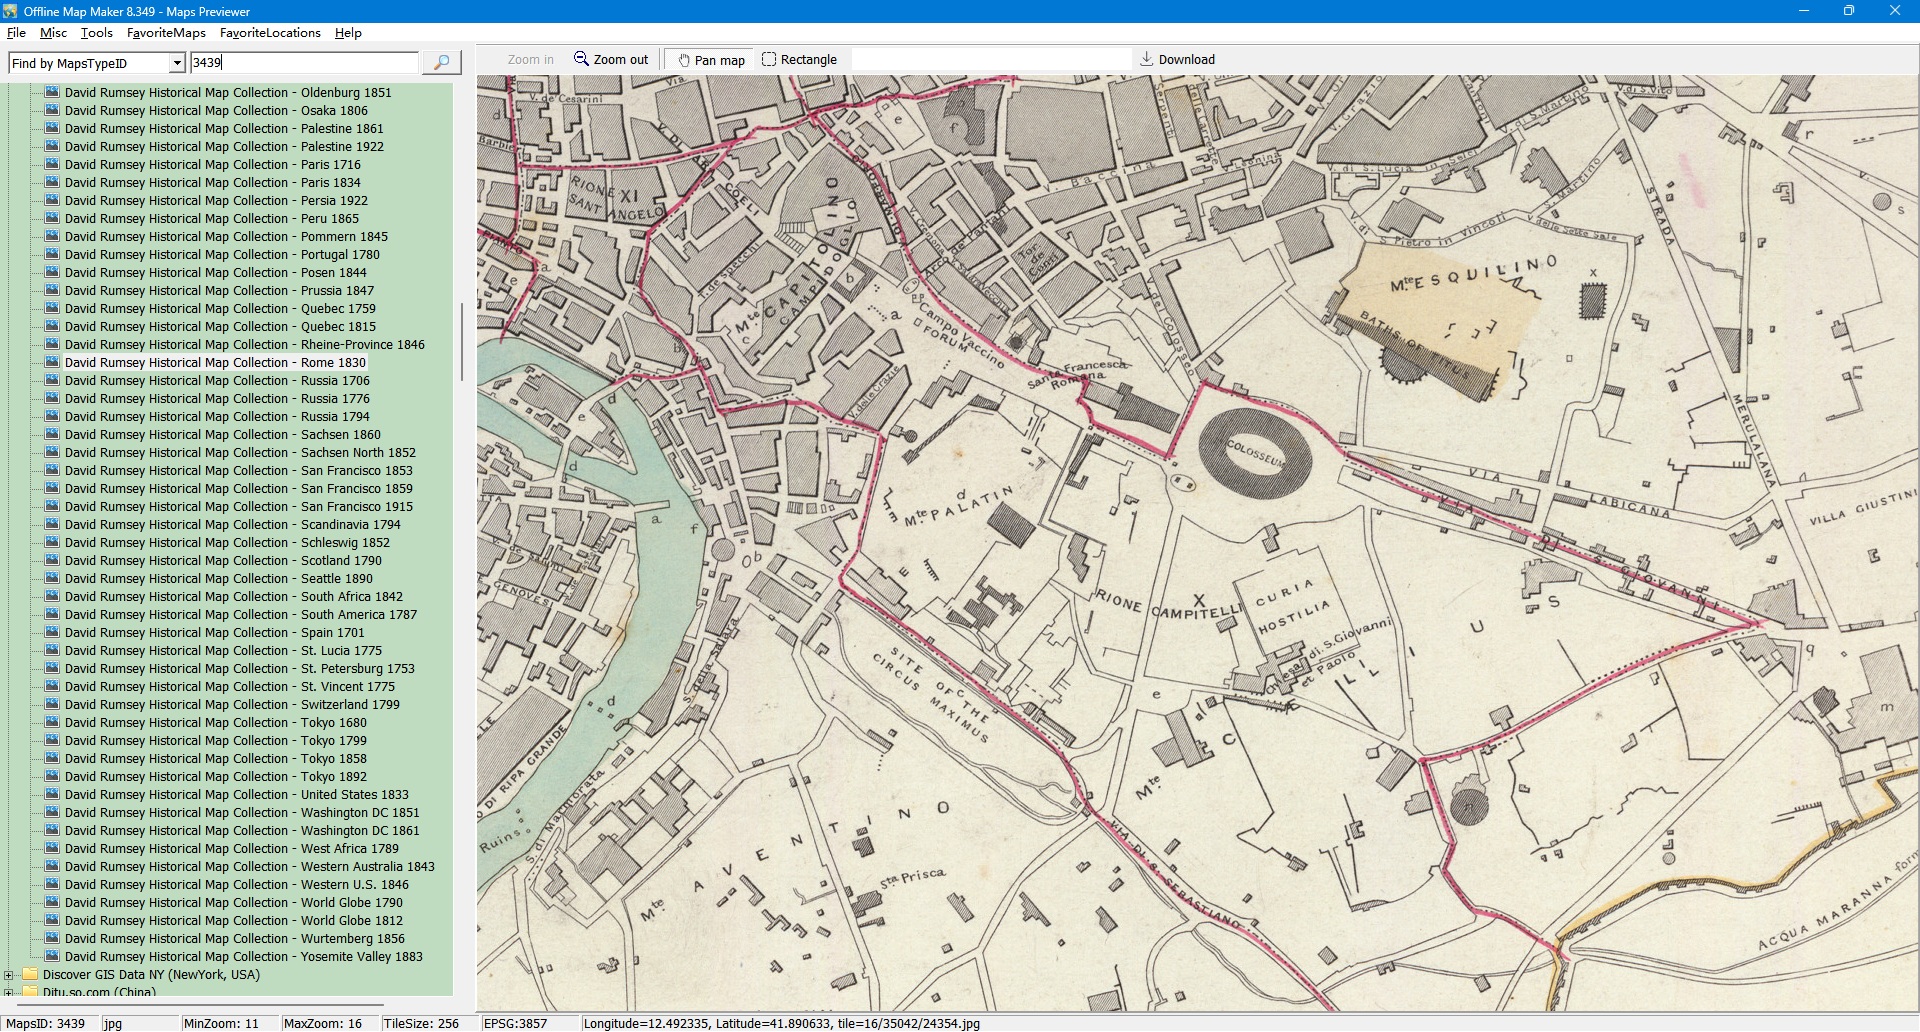Image resolution: width=1920 pixels, height=1032 pixels.
Task: Click the map list vertical scrollbar thumb
Action: 461,341
